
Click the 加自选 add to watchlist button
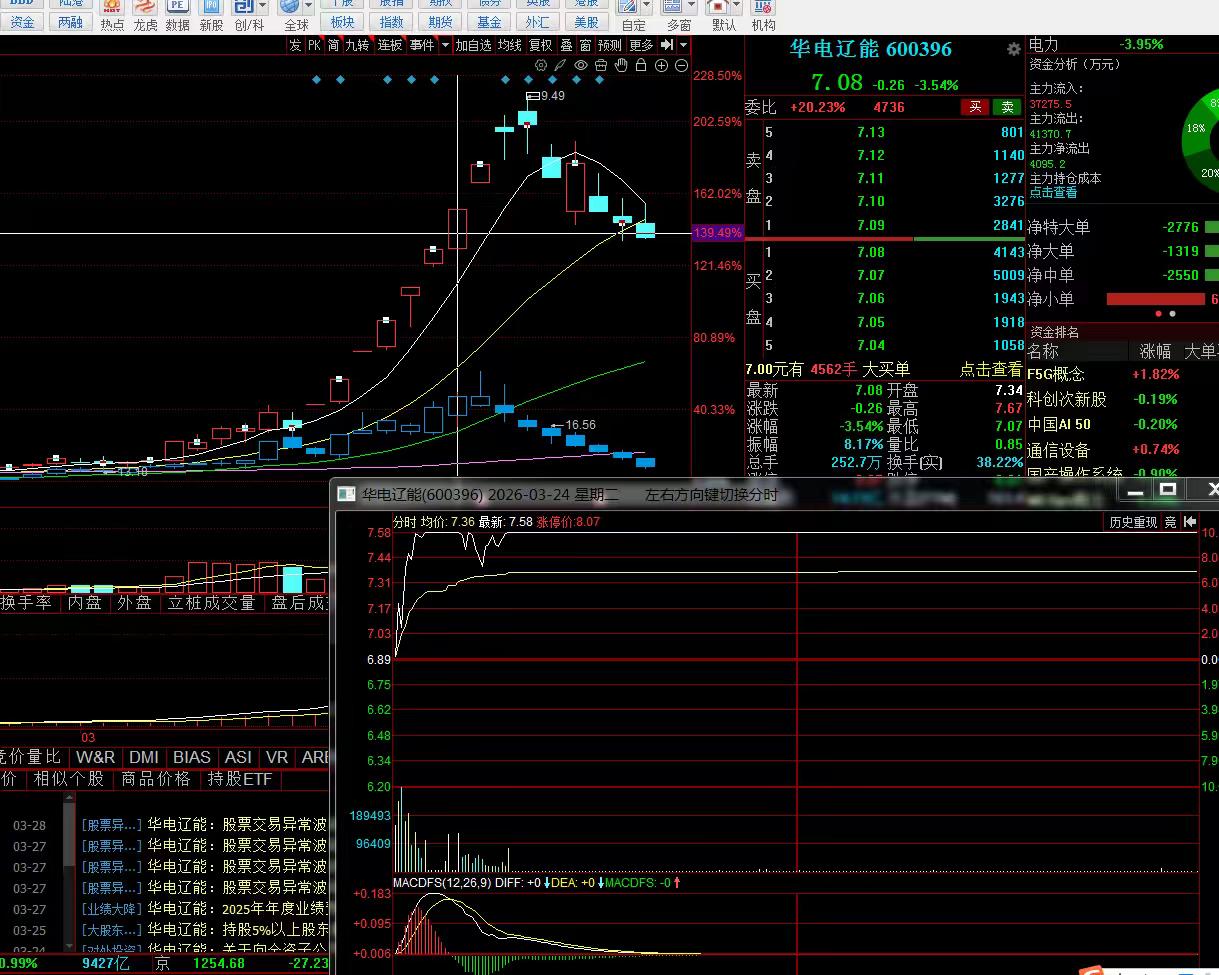pyautogui.click(x=473, y=45)
